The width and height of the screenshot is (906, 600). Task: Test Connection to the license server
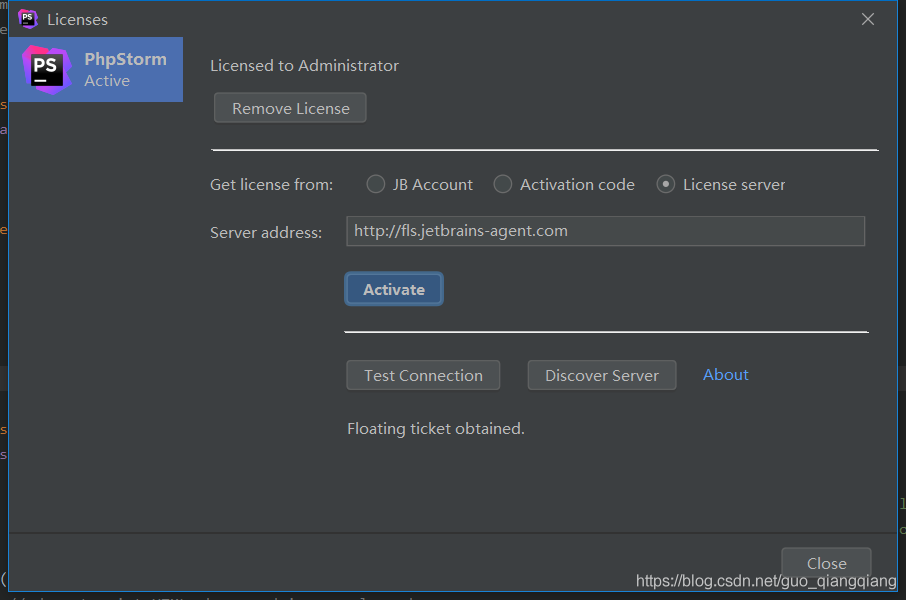[423, 375]
